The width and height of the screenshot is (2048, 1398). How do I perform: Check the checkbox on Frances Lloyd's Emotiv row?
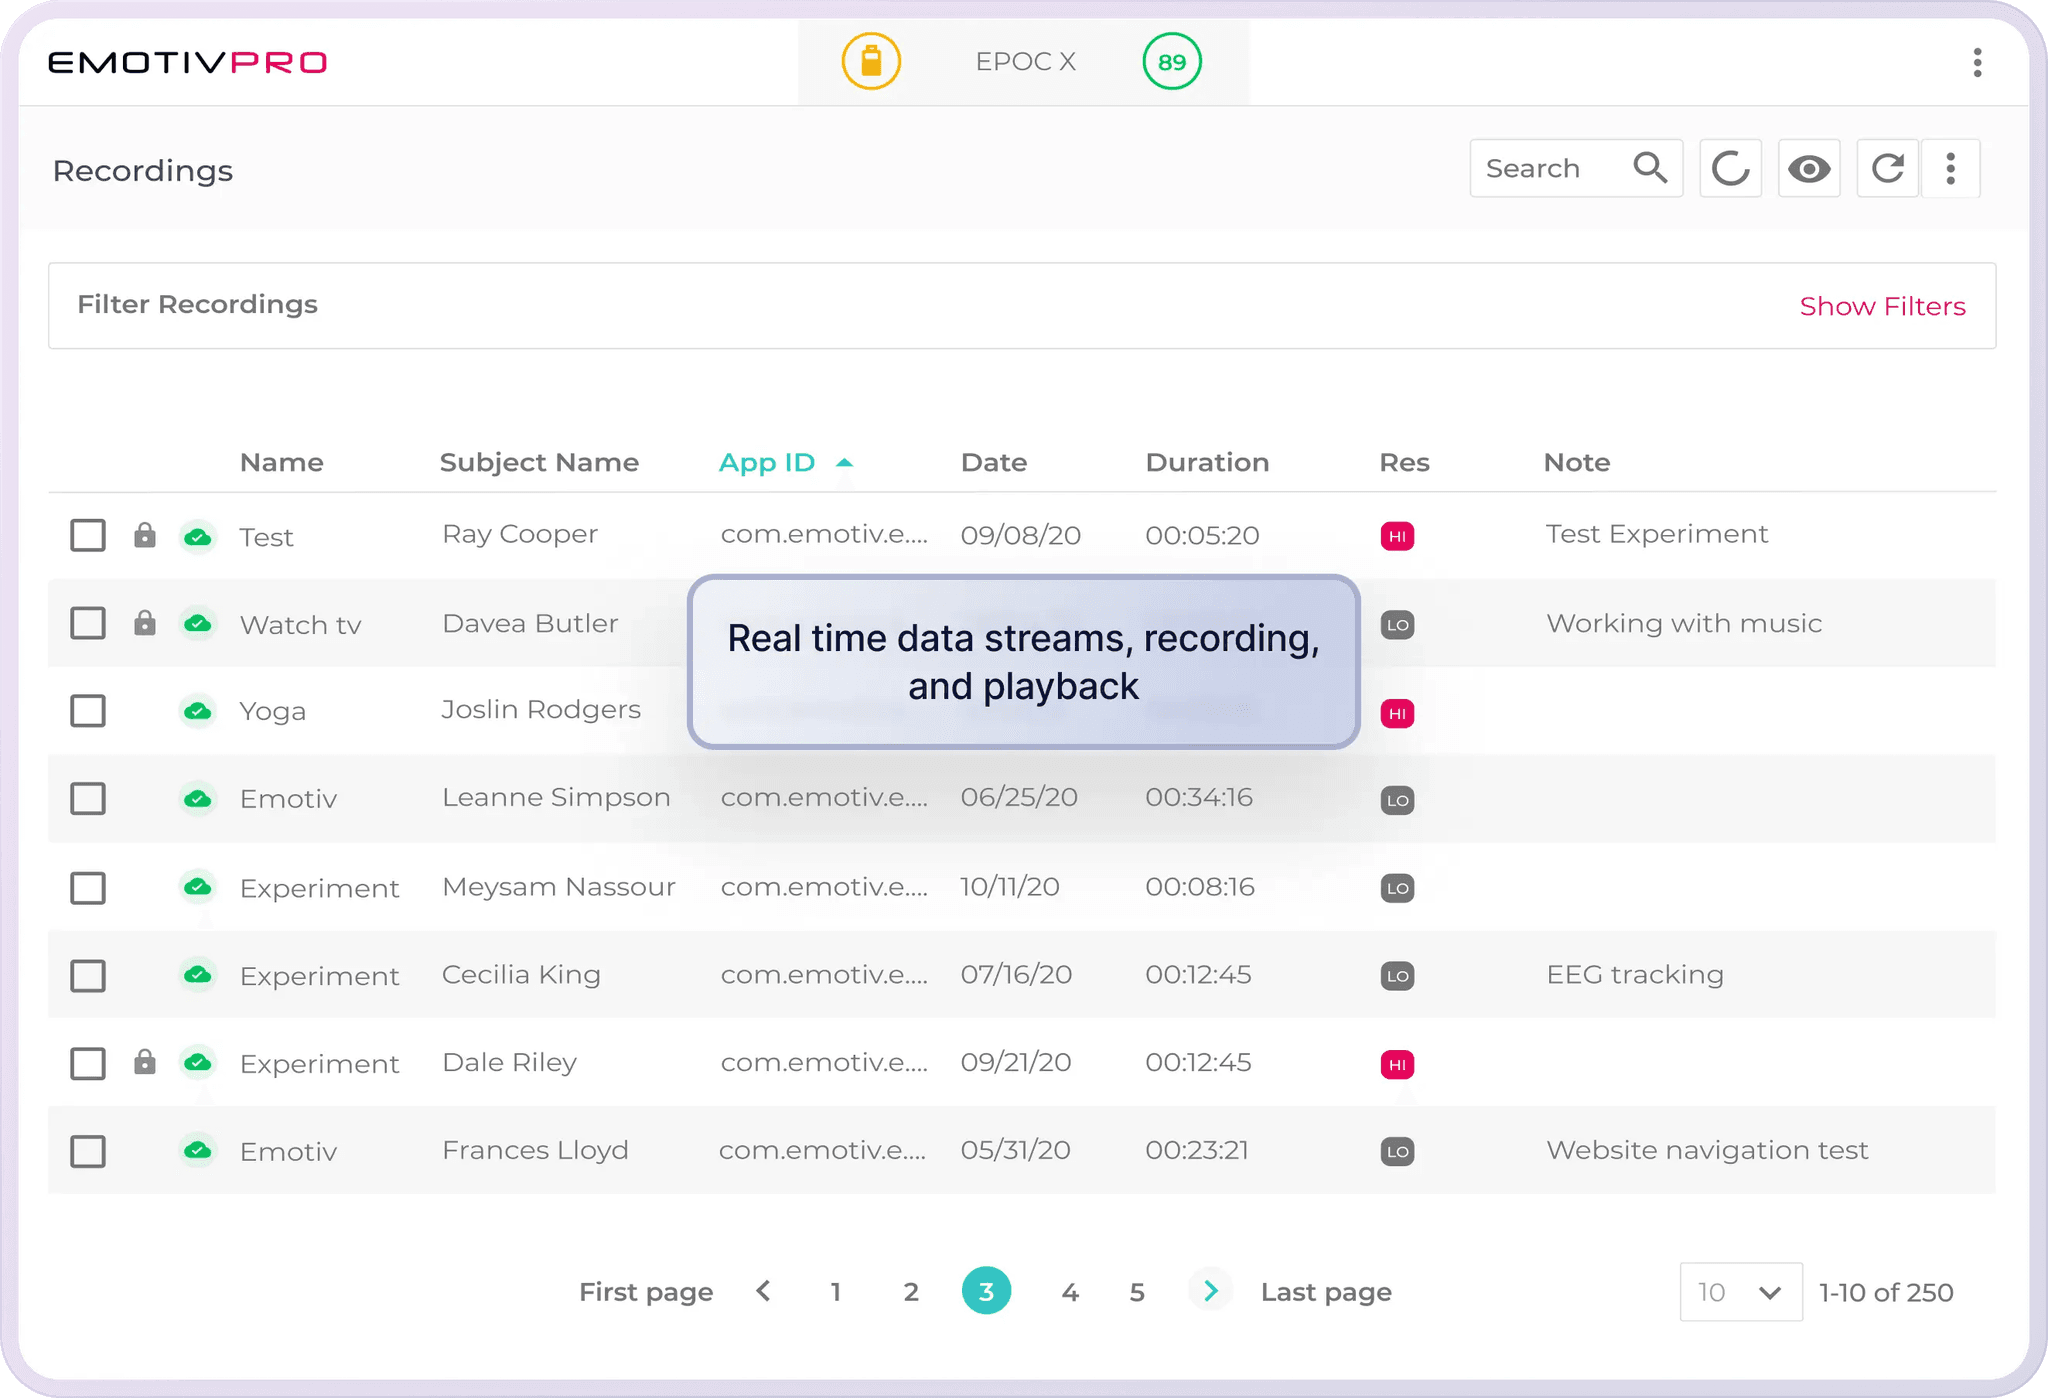tap(88, 1151)
